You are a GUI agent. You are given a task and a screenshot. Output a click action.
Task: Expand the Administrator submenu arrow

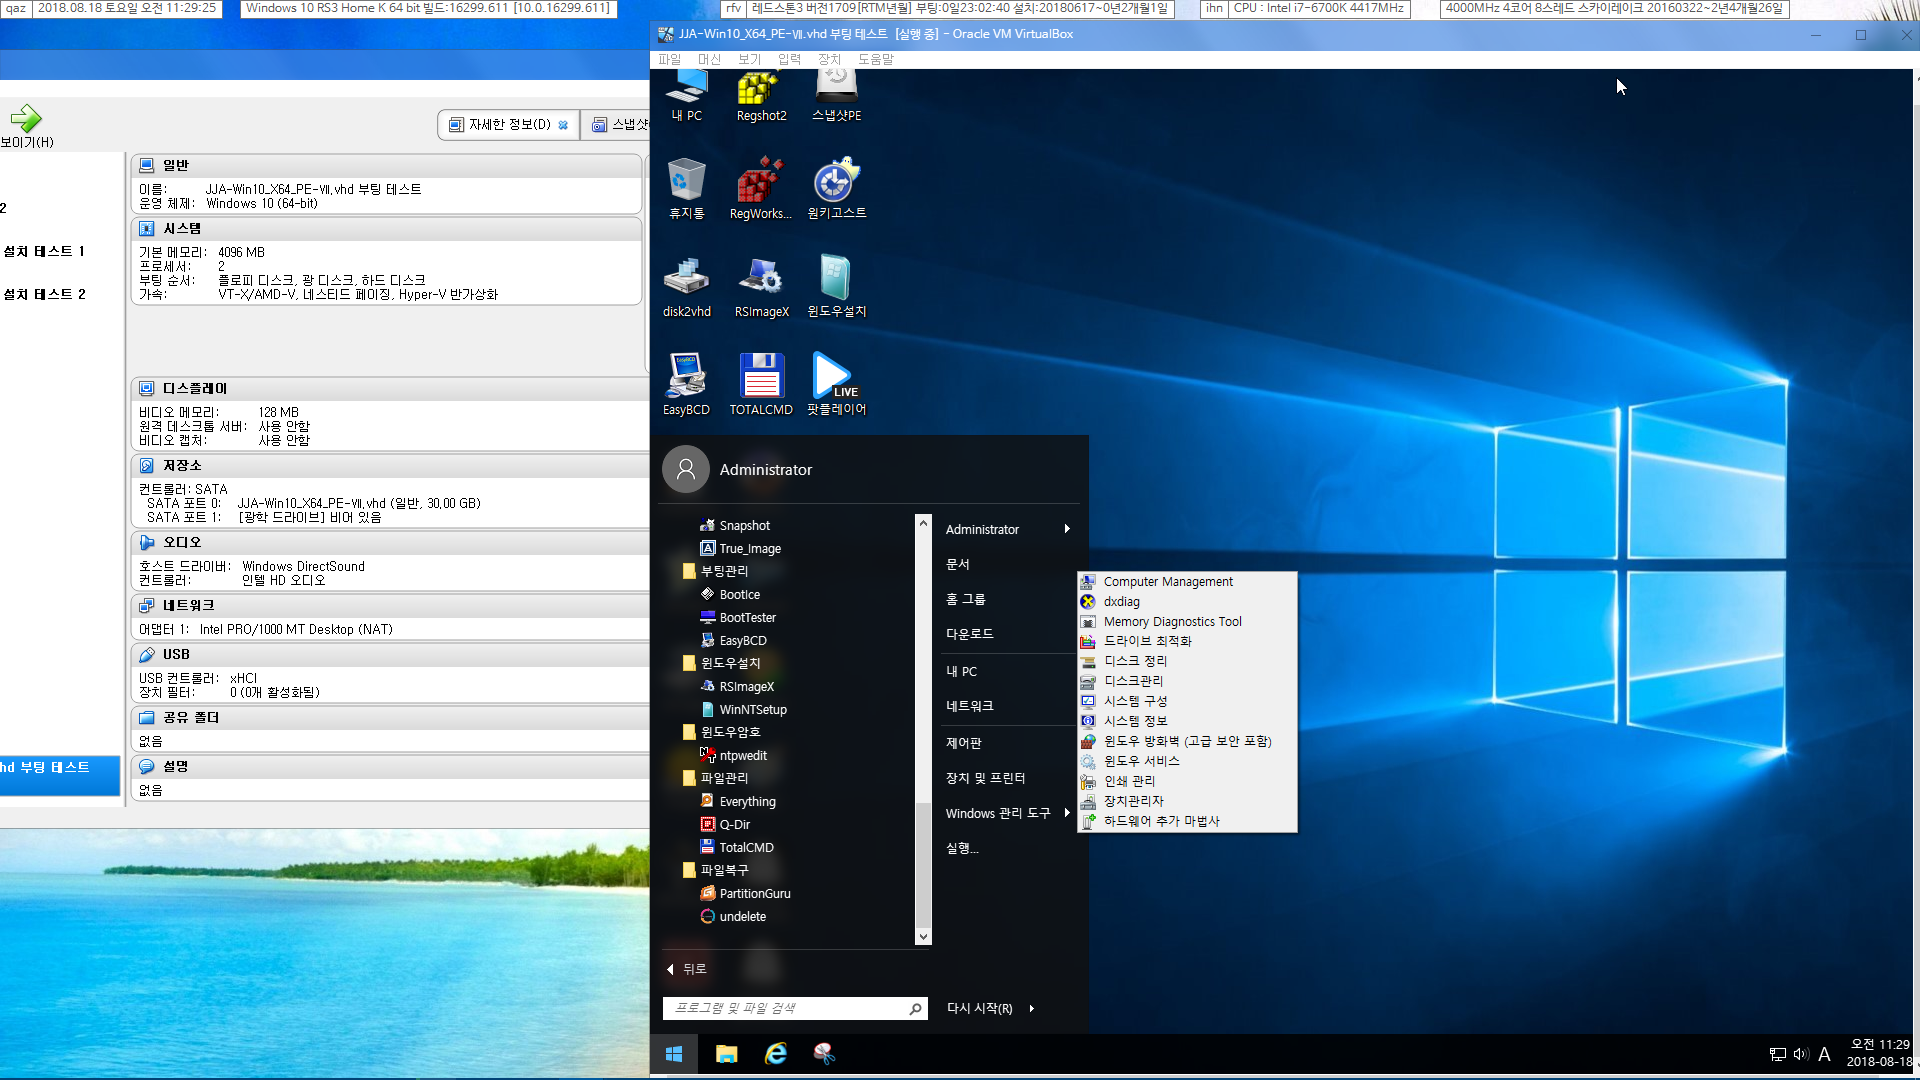(1067, 529)
